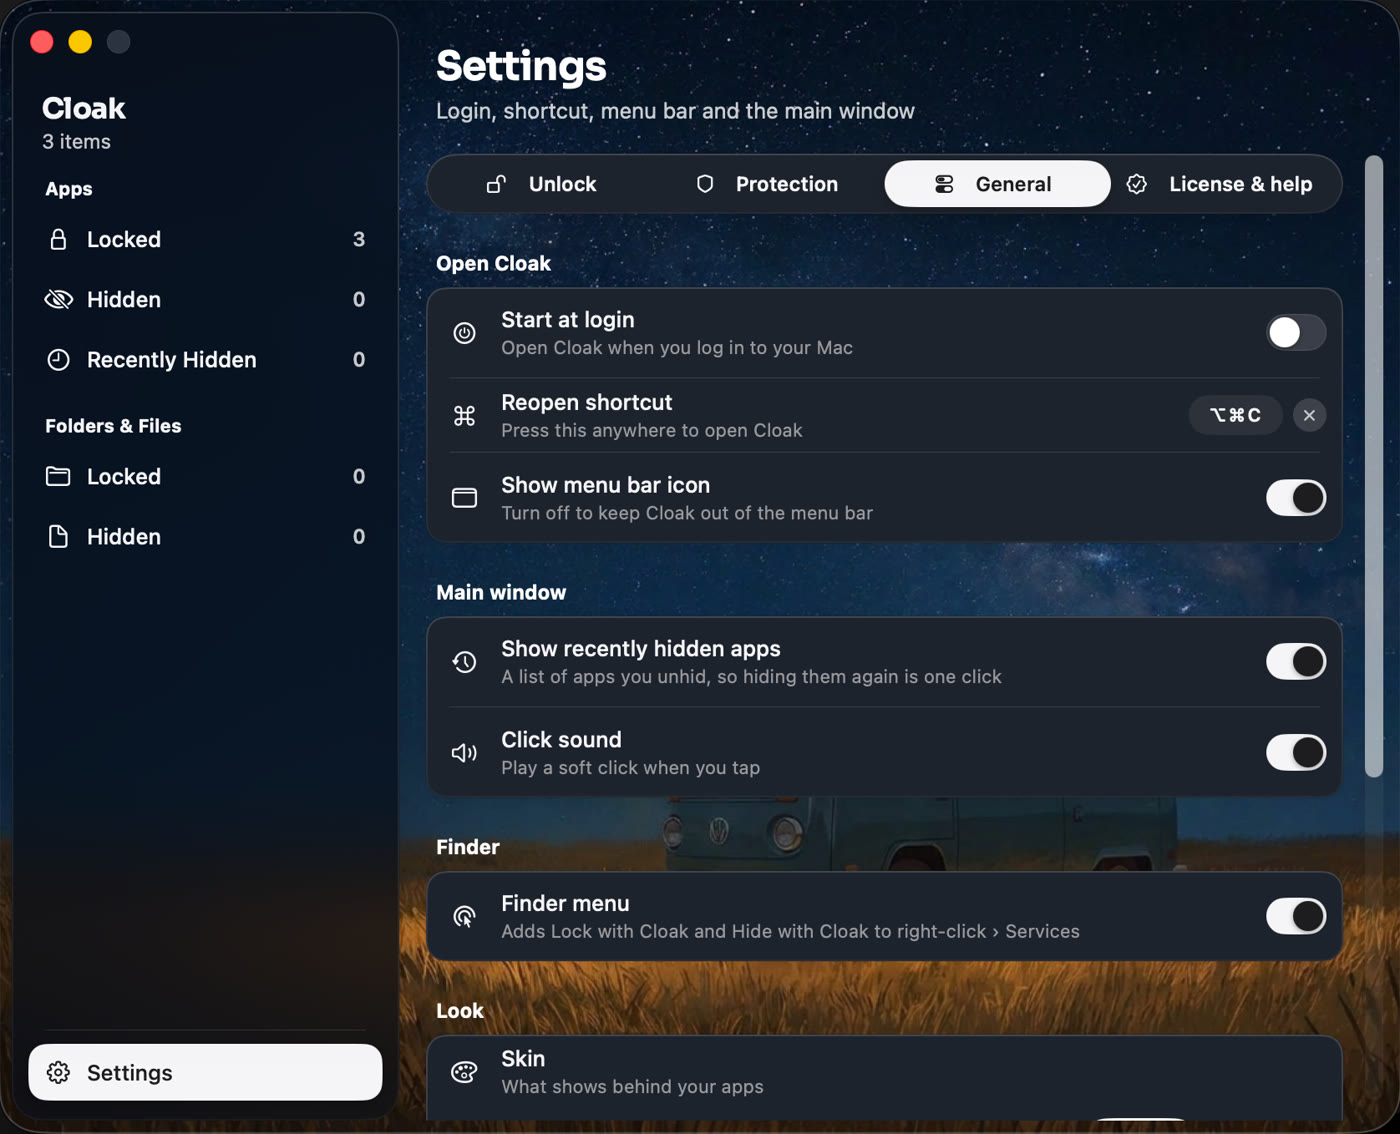
Task: Click the switches icon on General tab
Action: [944, 184]
